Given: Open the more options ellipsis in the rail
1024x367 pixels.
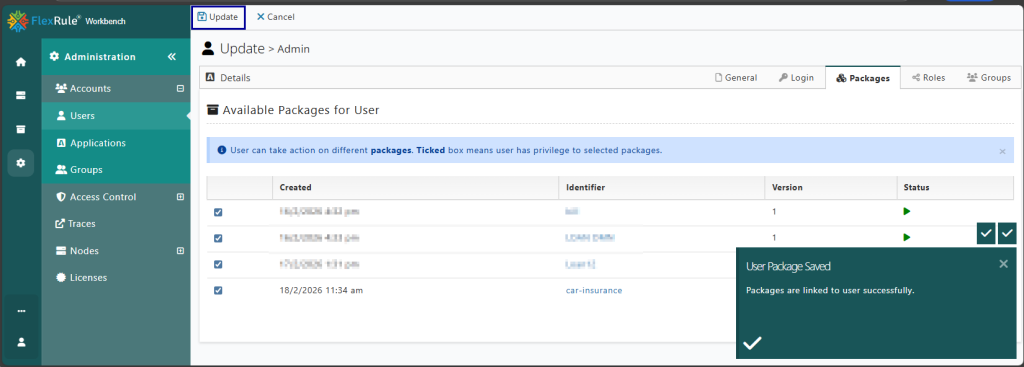Looking at the screenshot, I should tap(21, 311).
